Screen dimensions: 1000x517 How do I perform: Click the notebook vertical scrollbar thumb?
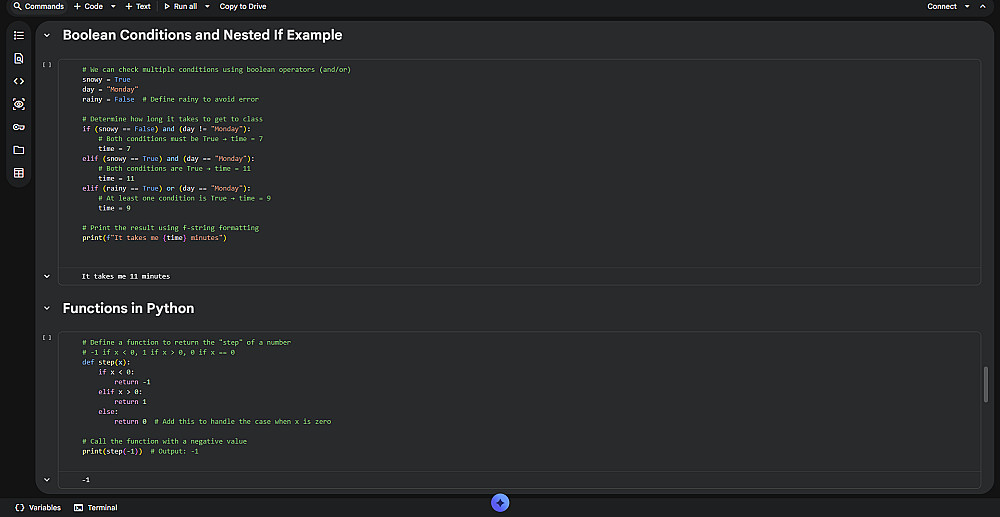986,384
